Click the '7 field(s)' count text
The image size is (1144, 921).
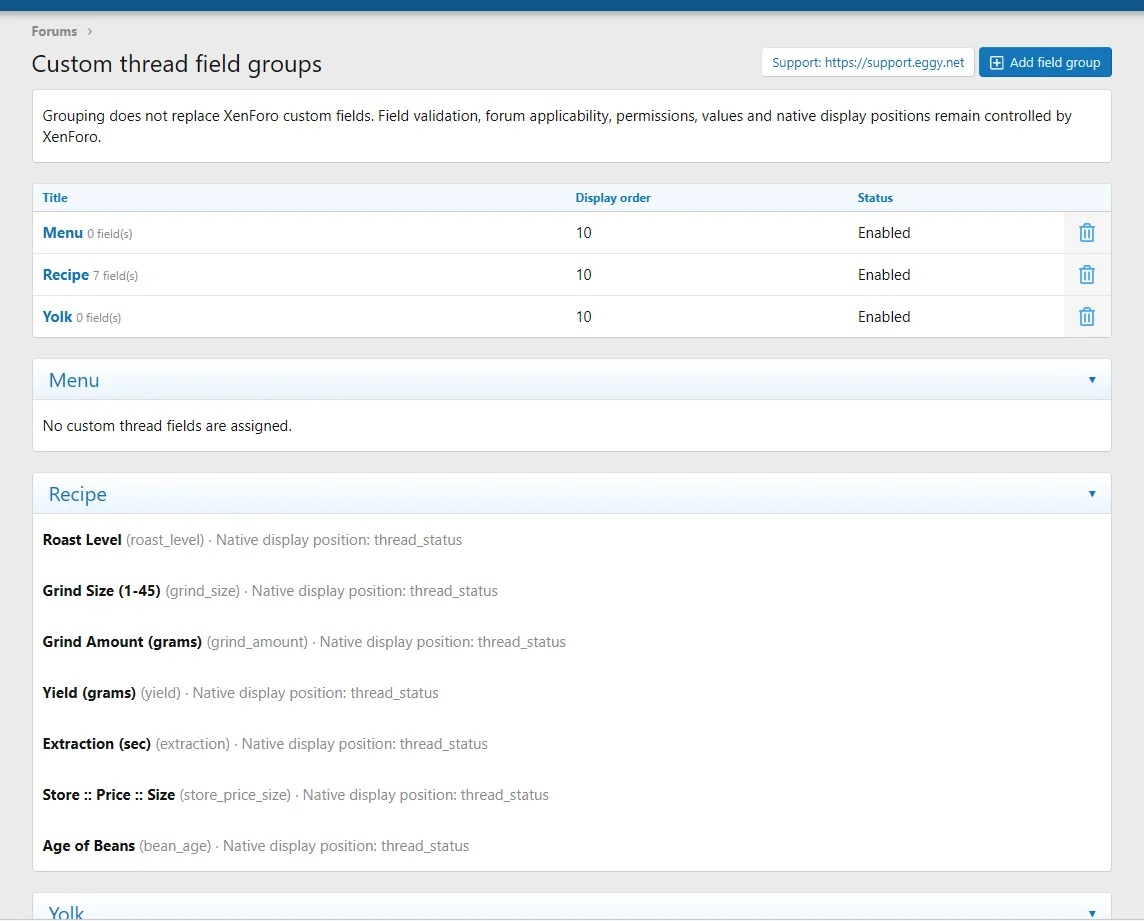pos(115,276)
